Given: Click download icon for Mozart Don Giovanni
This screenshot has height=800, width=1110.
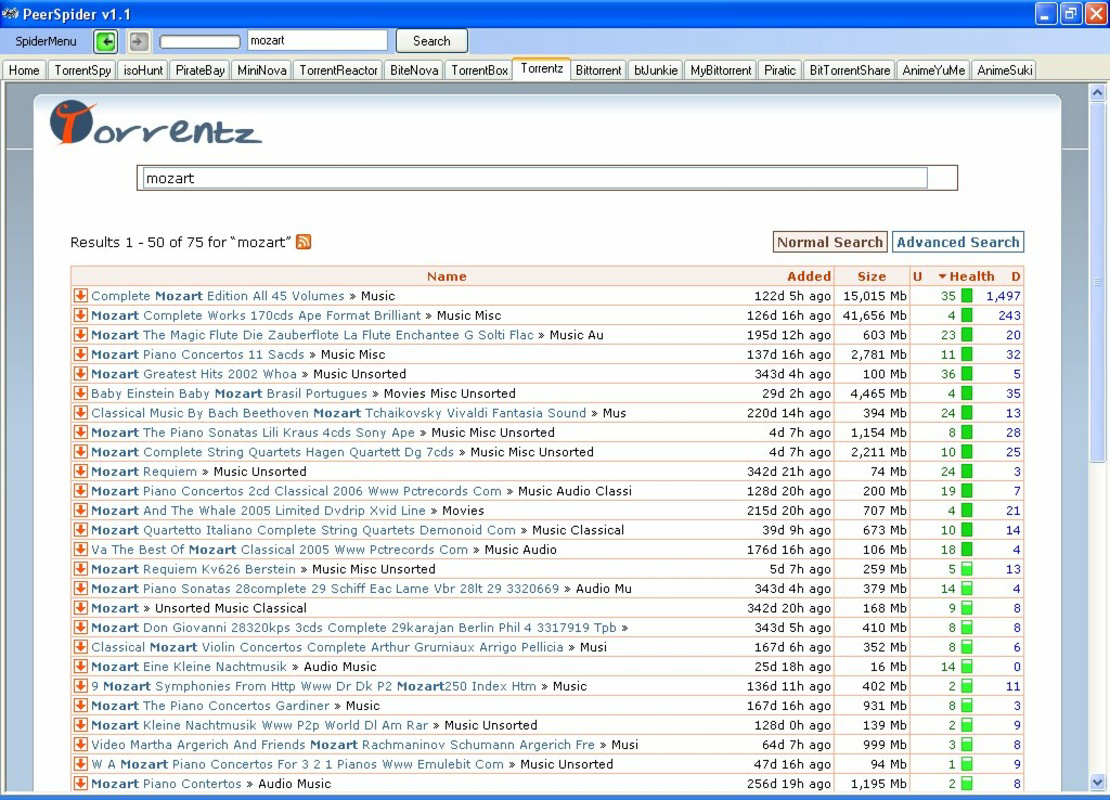Looking at the screenshot, I should pos(81,627).
